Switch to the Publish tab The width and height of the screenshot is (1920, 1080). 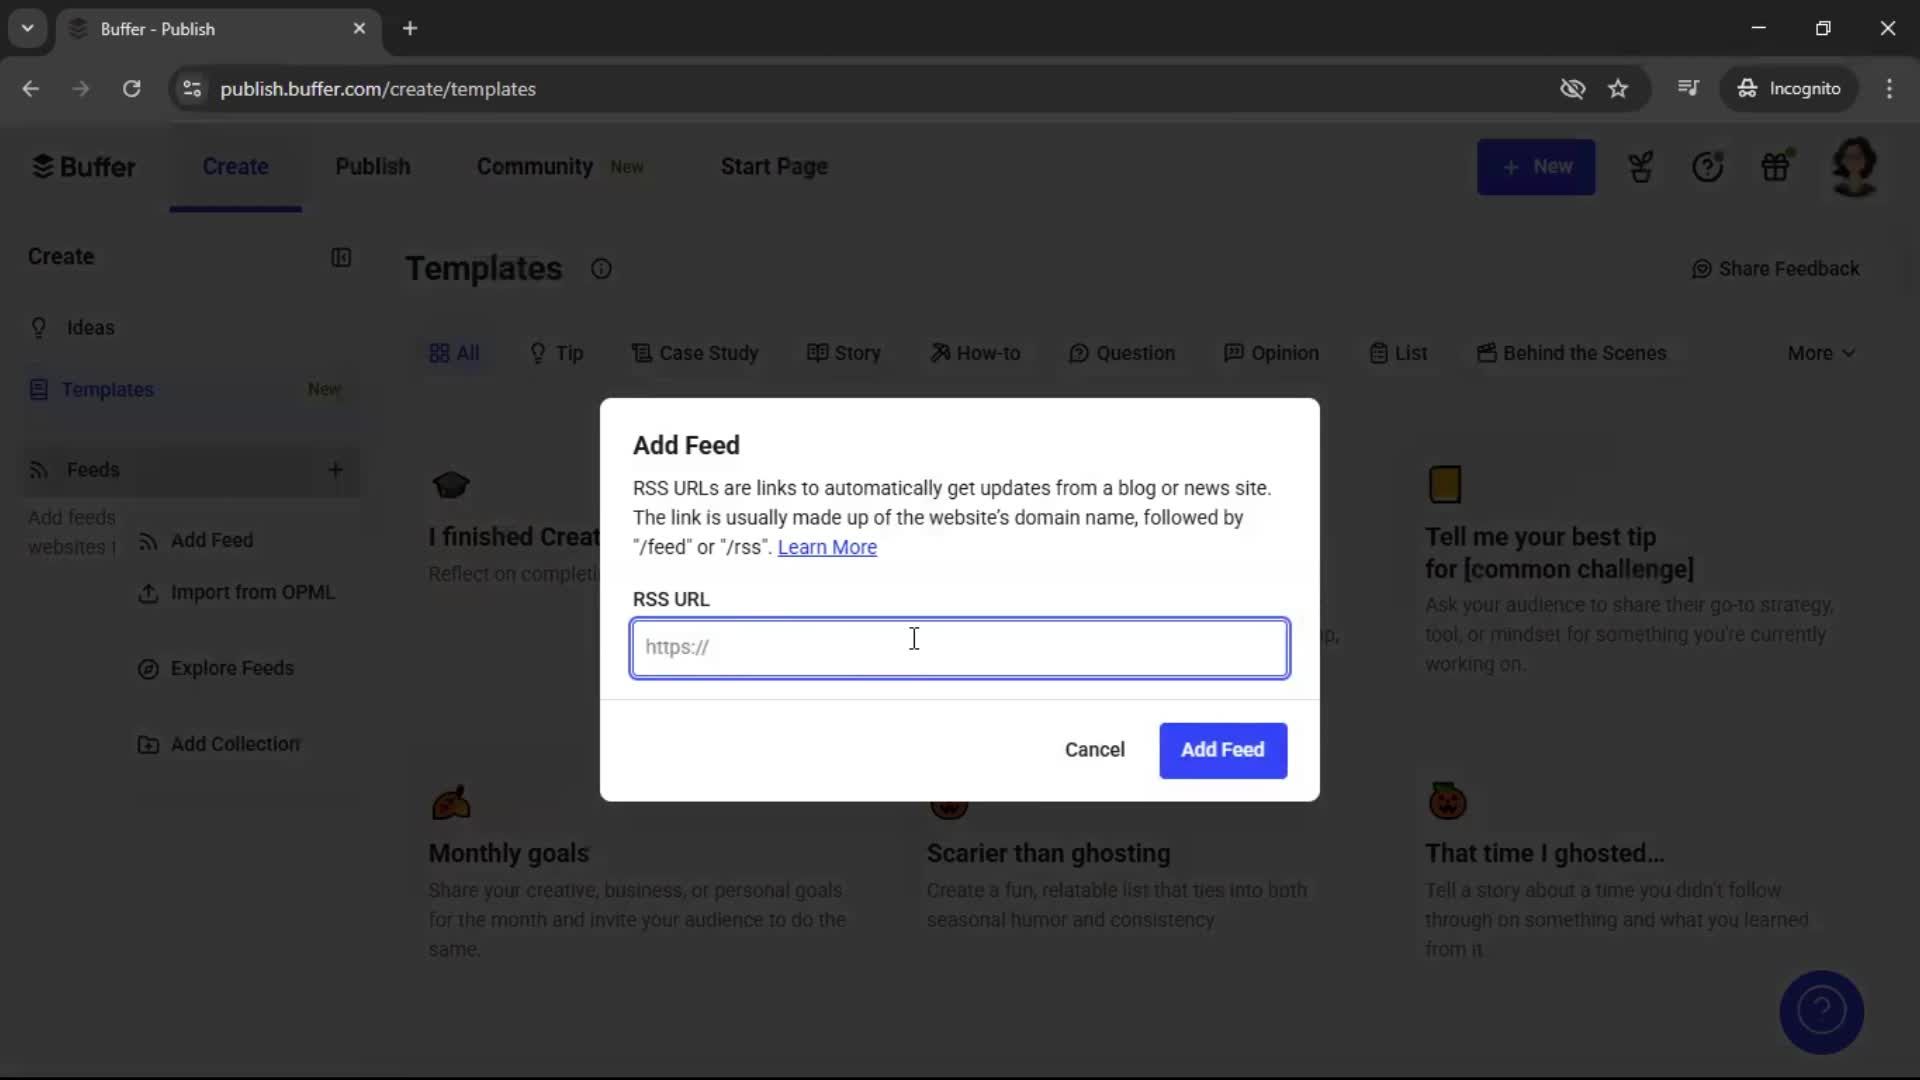coord(373,167)
